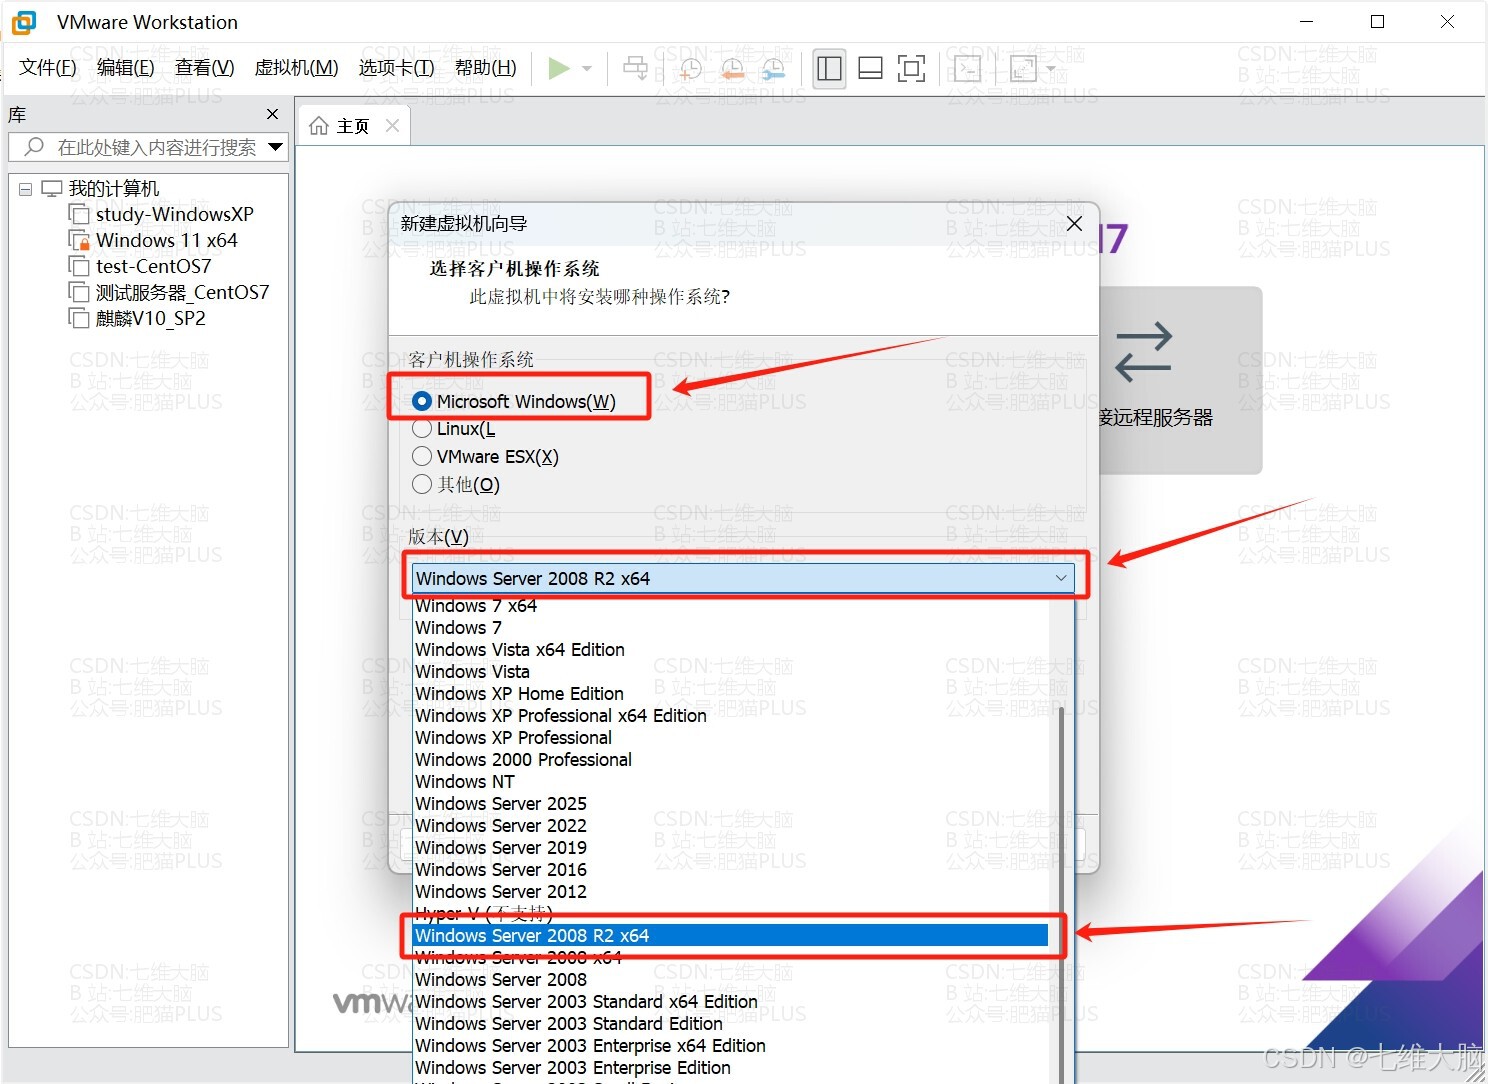Viewport: 1488px width, 1084px height.
Task: Click the take snapshot clock icon
Action: click(690, 68)
